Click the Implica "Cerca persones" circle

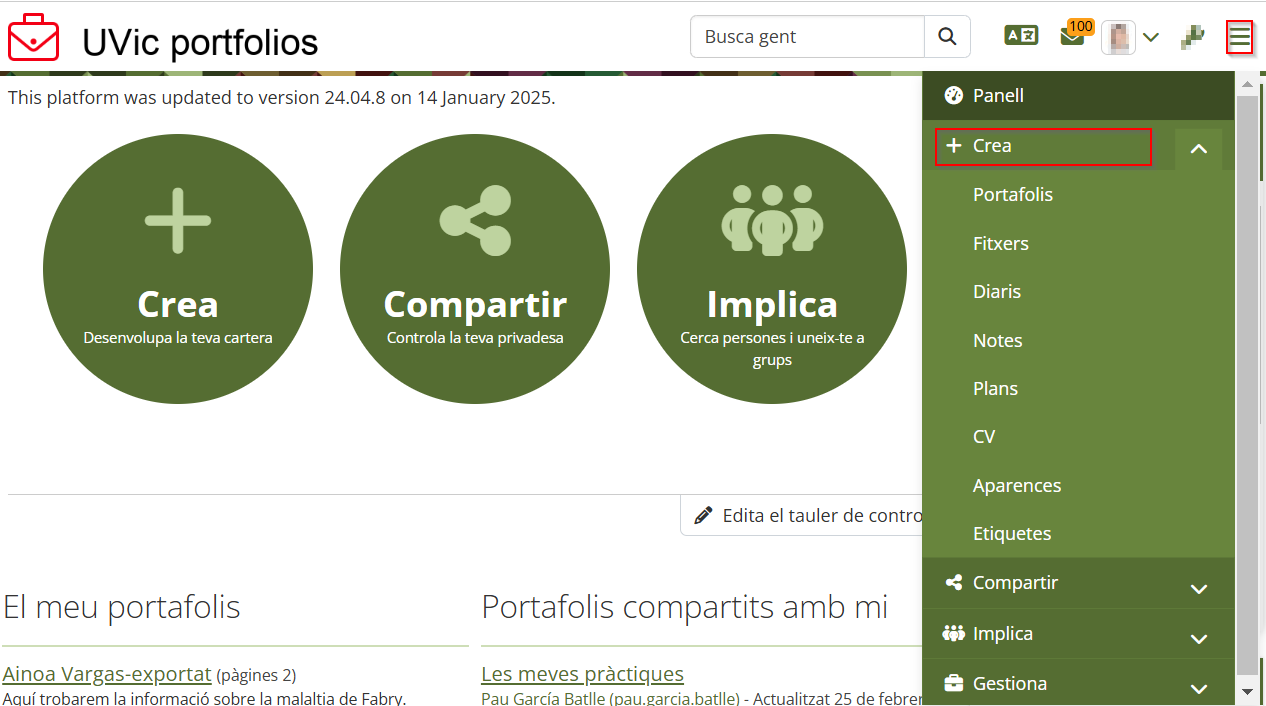pyautogui.click(x=772, y=269)
